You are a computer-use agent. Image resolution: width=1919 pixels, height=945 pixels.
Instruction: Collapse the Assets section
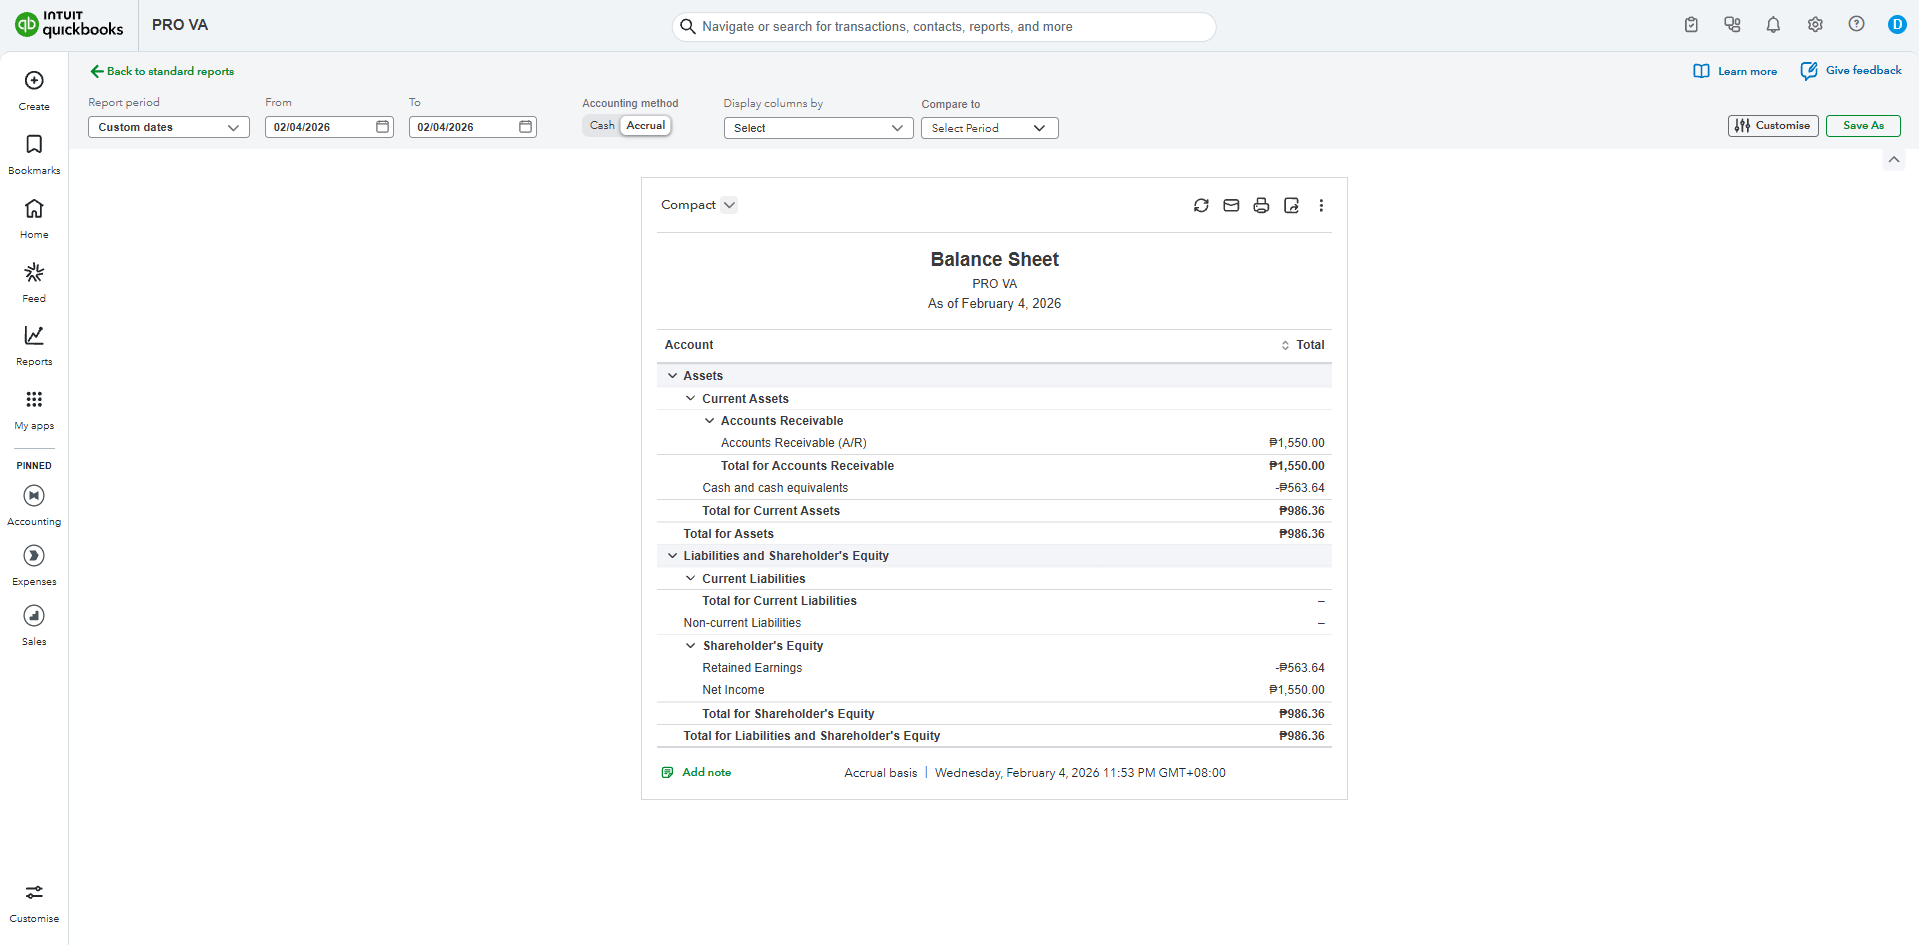673,376
